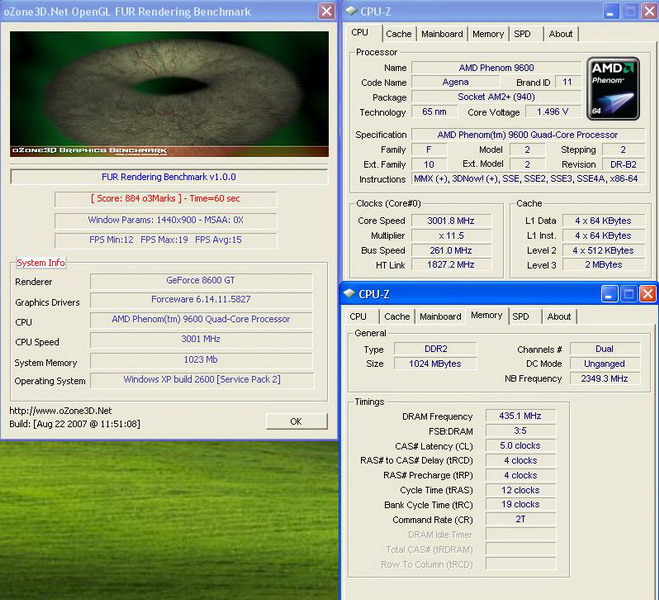
Task: Minimize the top CPU-Z window
Action: (x=611, y=11)
